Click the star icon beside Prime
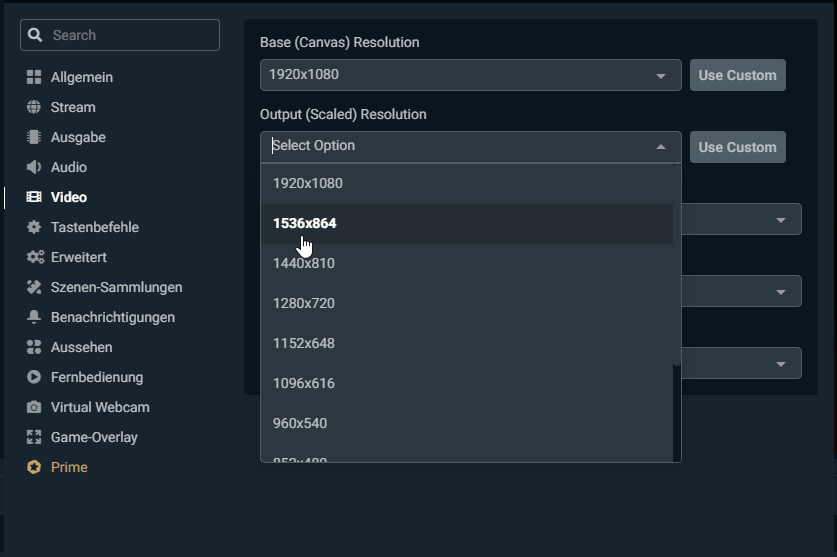 click(x=34, y=467)
